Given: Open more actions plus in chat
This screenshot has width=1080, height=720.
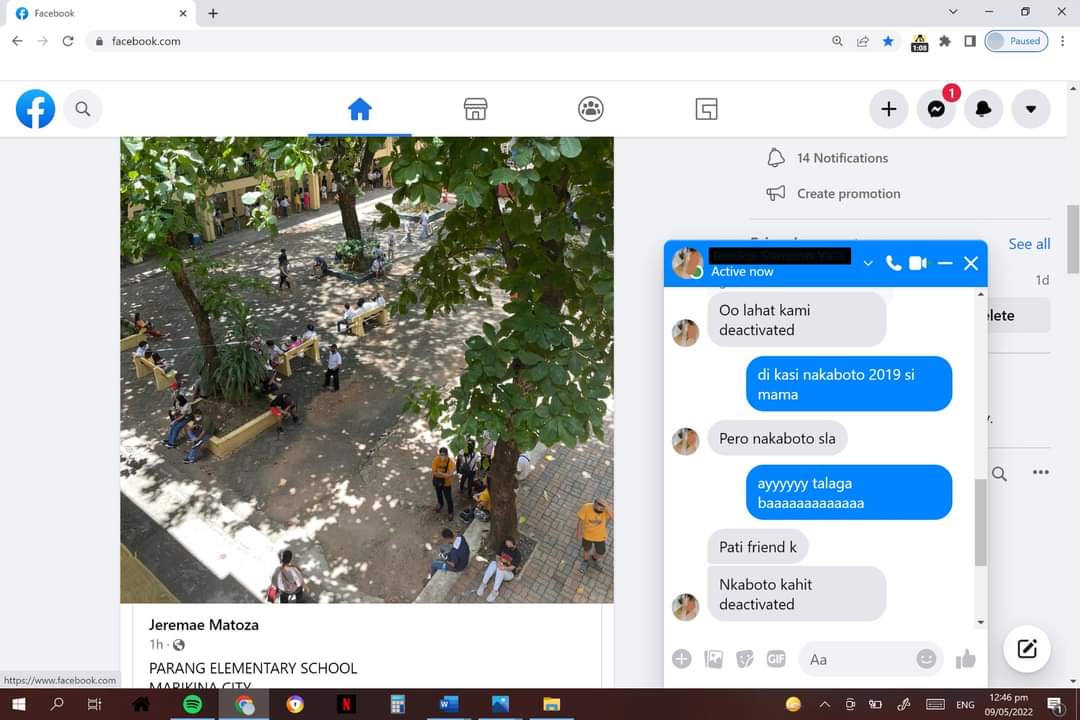Looking at the screenshot, I should pyautogui.click(x=681, y=659).
